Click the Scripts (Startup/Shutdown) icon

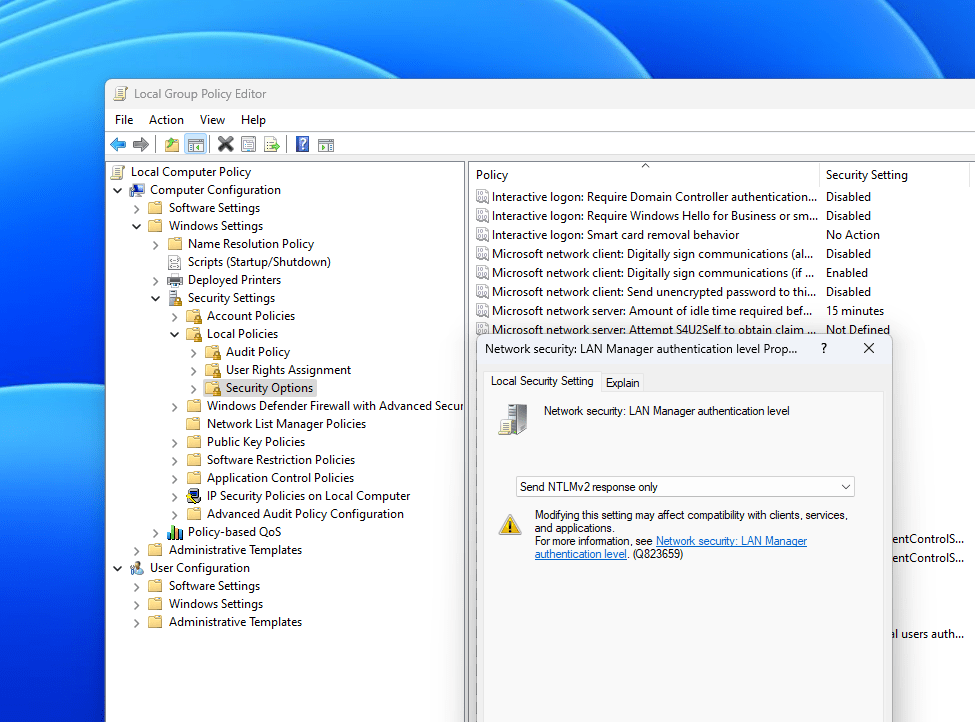click(175, 262)
